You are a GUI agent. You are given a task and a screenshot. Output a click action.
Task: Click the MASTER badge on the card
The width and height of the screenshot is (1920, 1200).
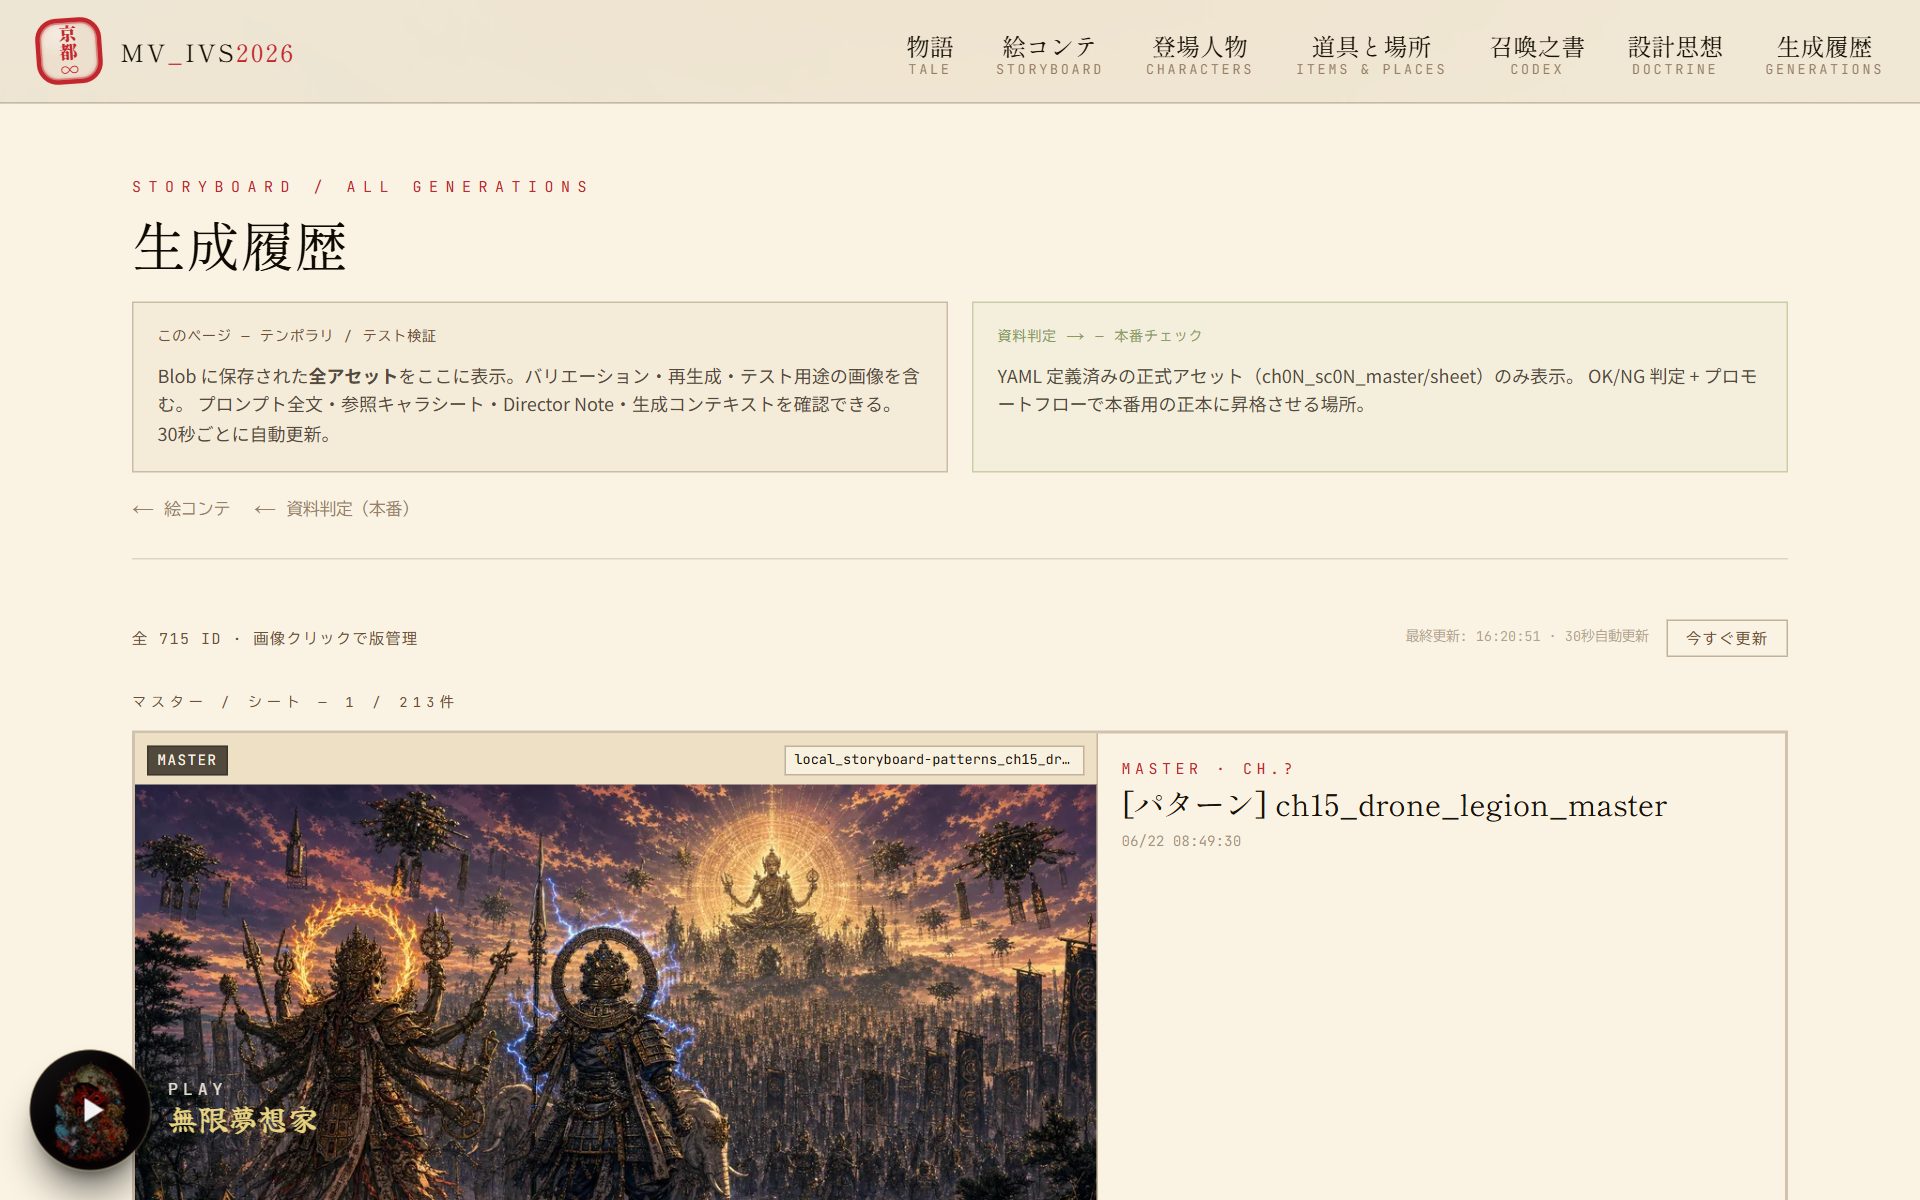pyautogui.click(x=187, y=760)
